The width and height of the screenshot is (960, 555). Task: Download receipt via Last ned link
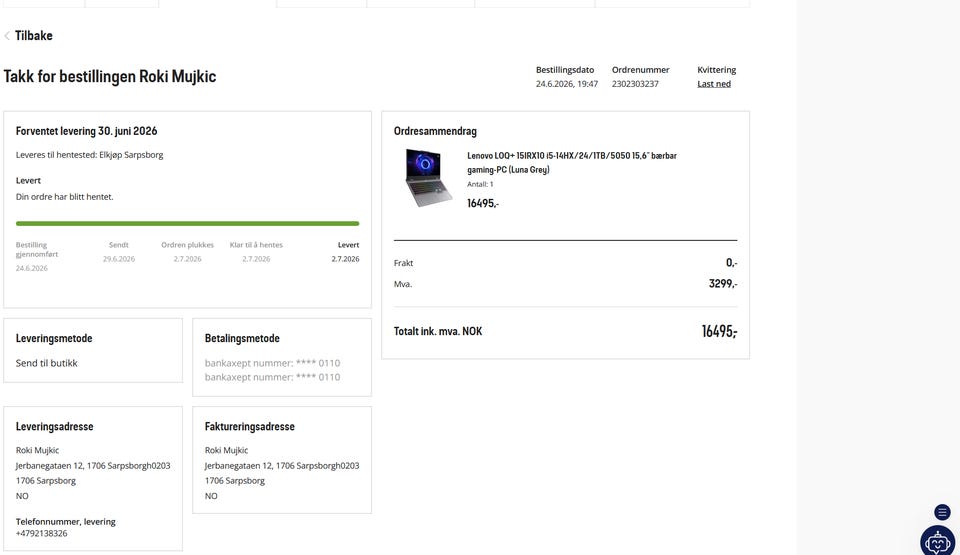[x=714, y=84]
